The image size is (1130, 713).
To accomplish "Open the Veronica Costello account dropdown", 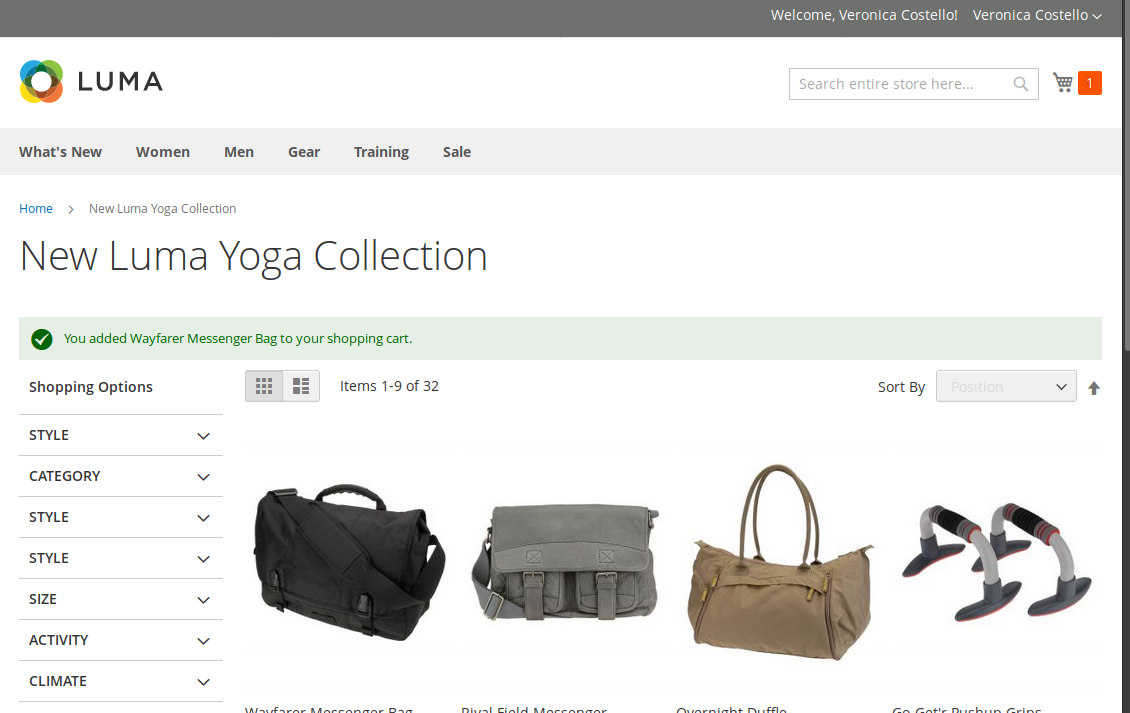I will [x=1036, y=15].
